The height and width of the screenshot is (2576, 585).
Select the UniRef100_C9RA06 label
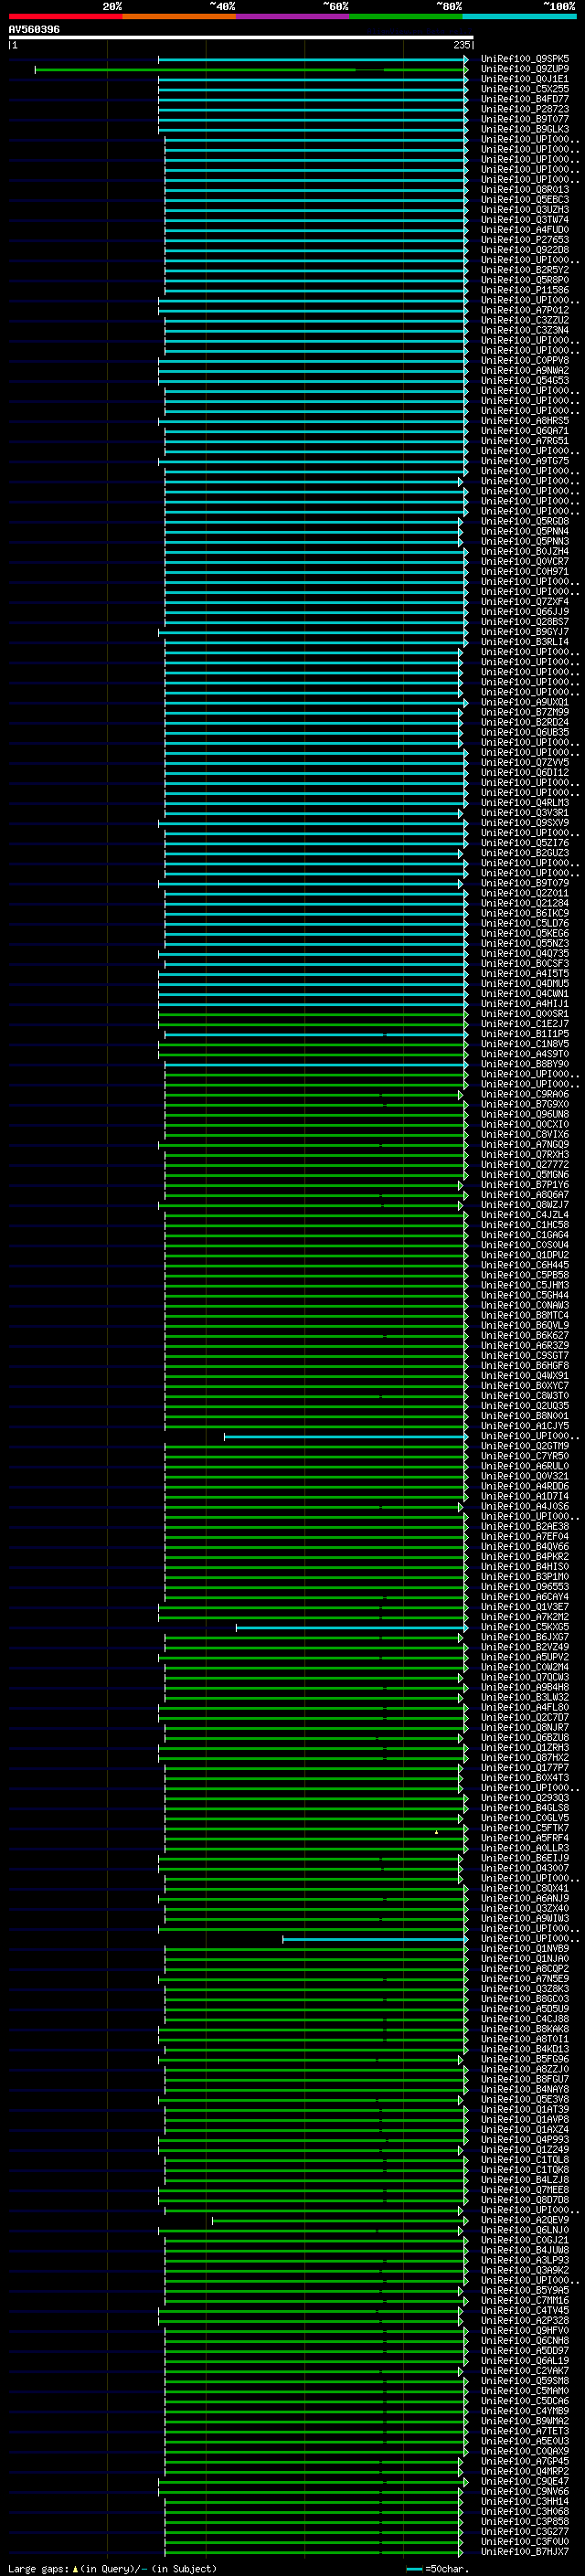pos(525,1094)
